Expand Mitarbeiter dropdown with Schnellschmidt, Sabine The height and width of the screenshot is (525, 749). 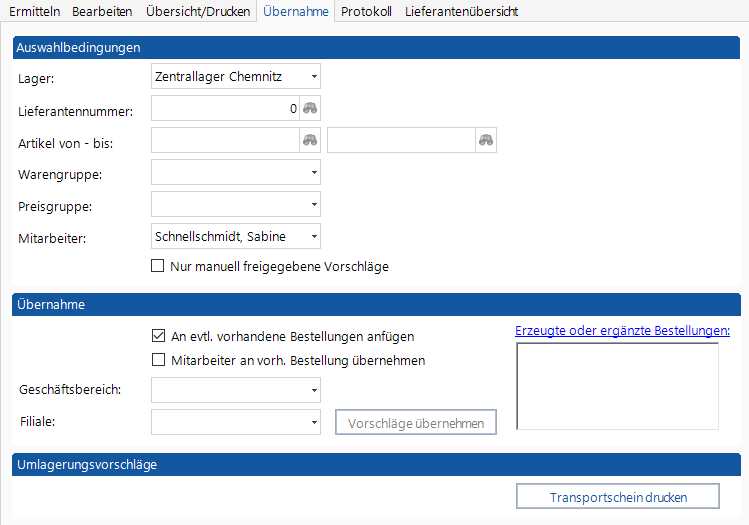[x=313, y=237]
